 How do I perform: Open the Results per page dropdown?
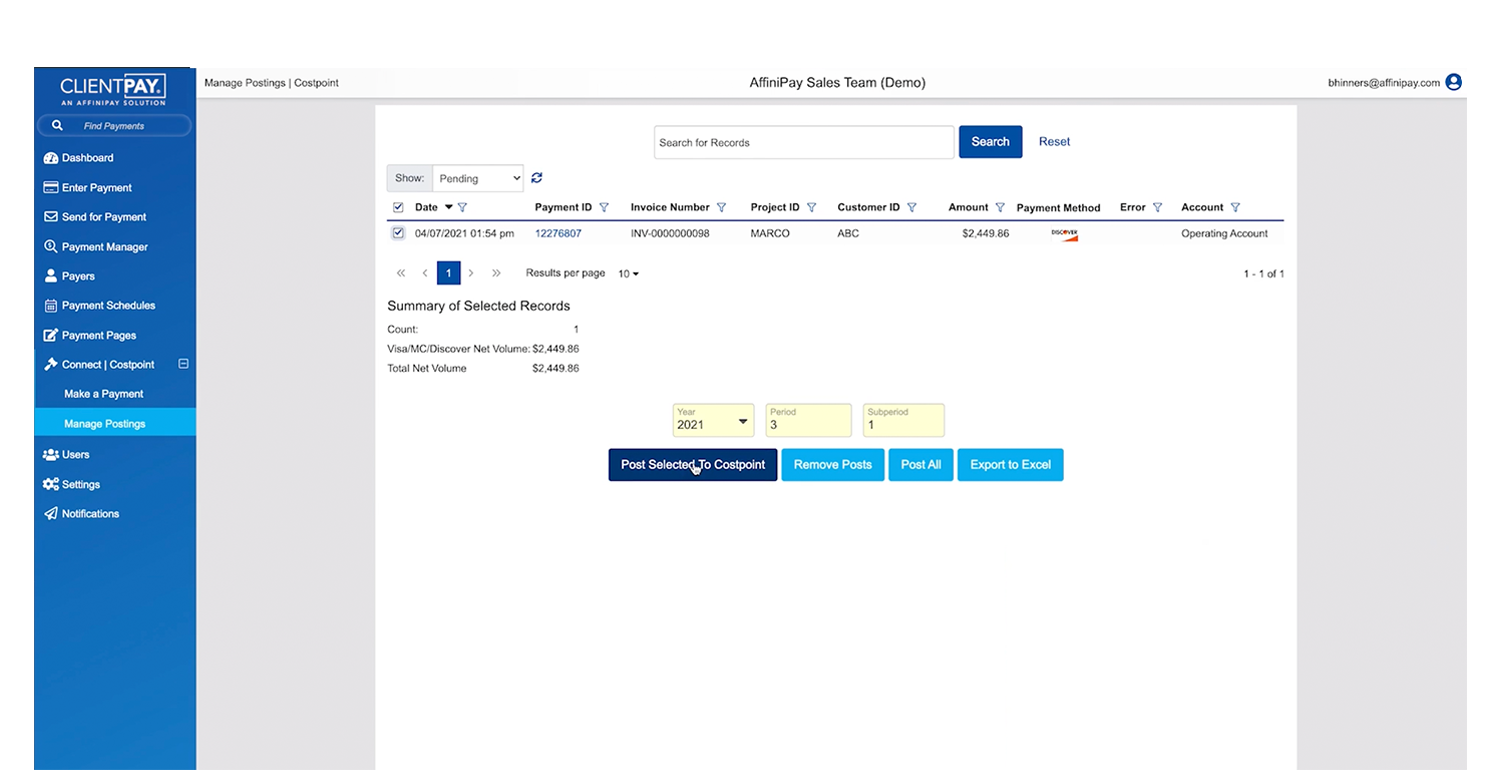pos(628,273)
